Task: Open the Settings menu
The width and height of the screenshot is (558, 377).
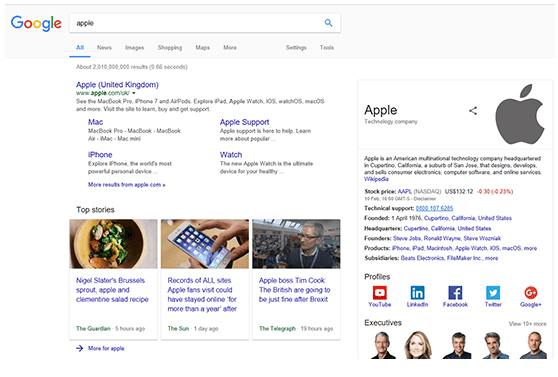Action: click(296, 47)
